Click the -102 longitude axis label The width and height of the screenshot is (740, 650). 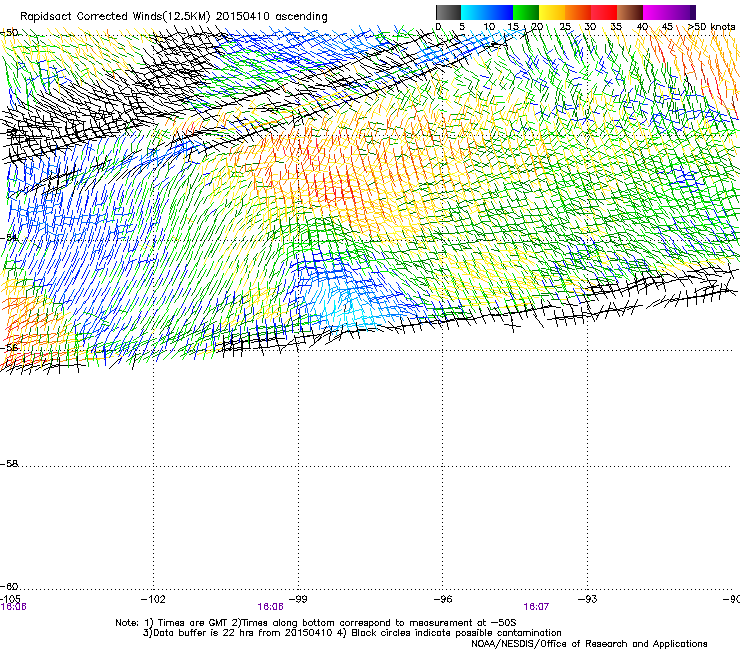[x=153, y=599]
